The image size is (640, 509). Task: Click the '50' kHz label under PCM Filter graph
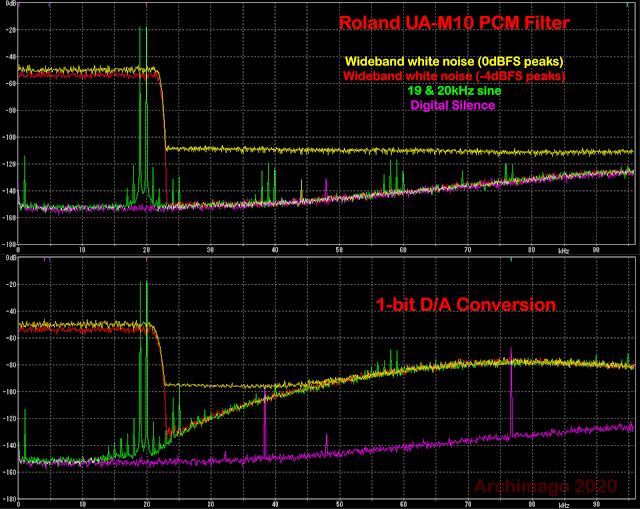pyautogui.click(x=339, y=250)
